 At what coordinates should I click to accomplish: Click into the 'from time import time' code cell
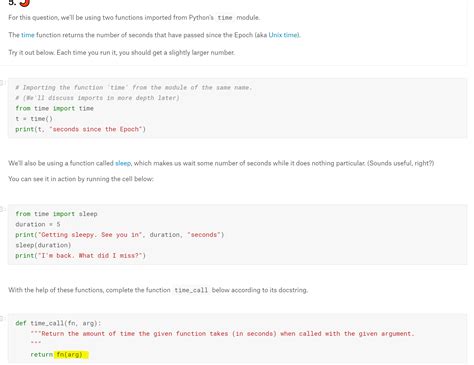(x=237, y=108)
